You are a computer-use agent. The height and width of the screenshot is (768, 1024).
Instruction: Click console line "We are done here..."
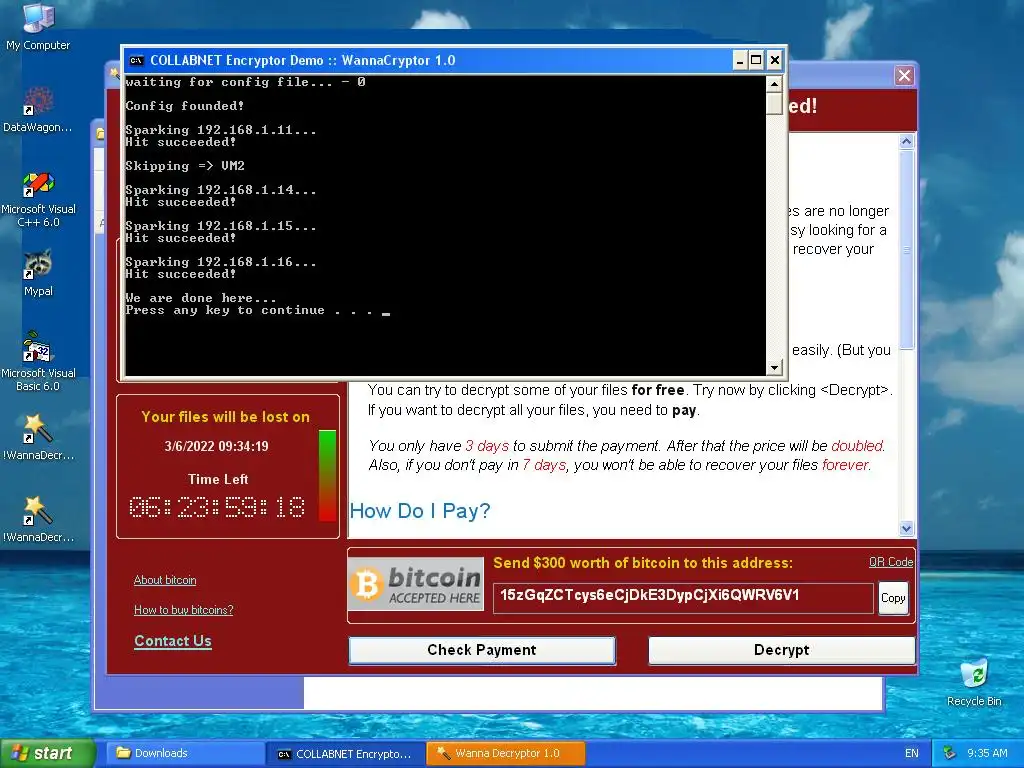click(x=200, y=298)
